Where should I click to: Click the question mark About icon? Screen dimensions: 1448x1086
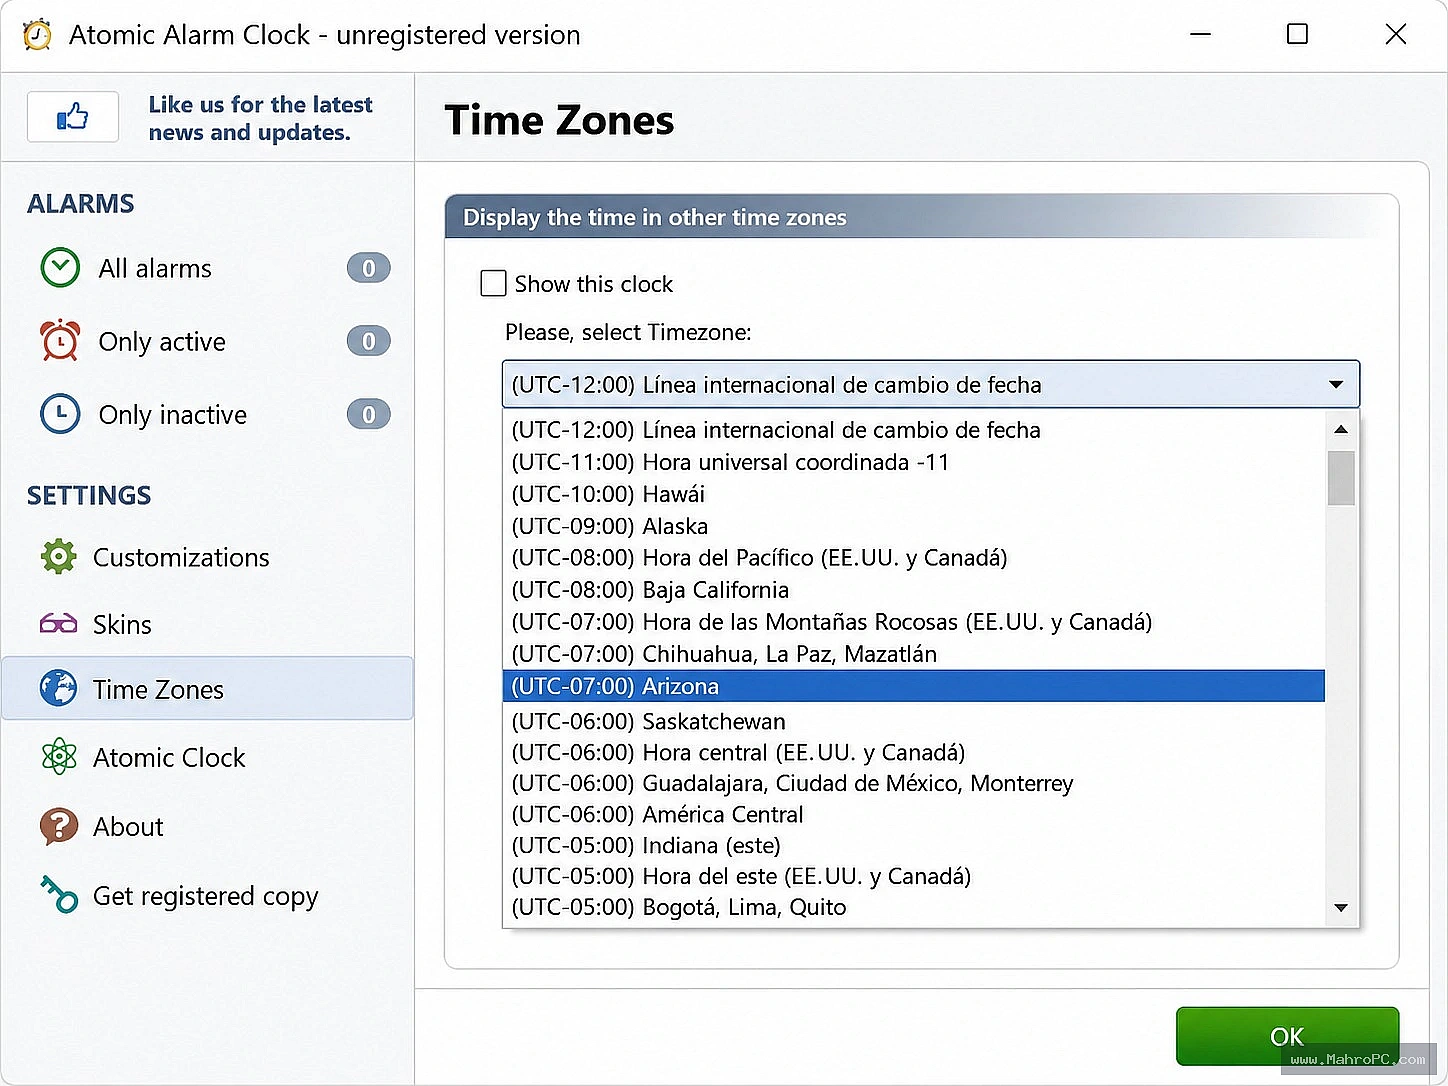[59, 826]
